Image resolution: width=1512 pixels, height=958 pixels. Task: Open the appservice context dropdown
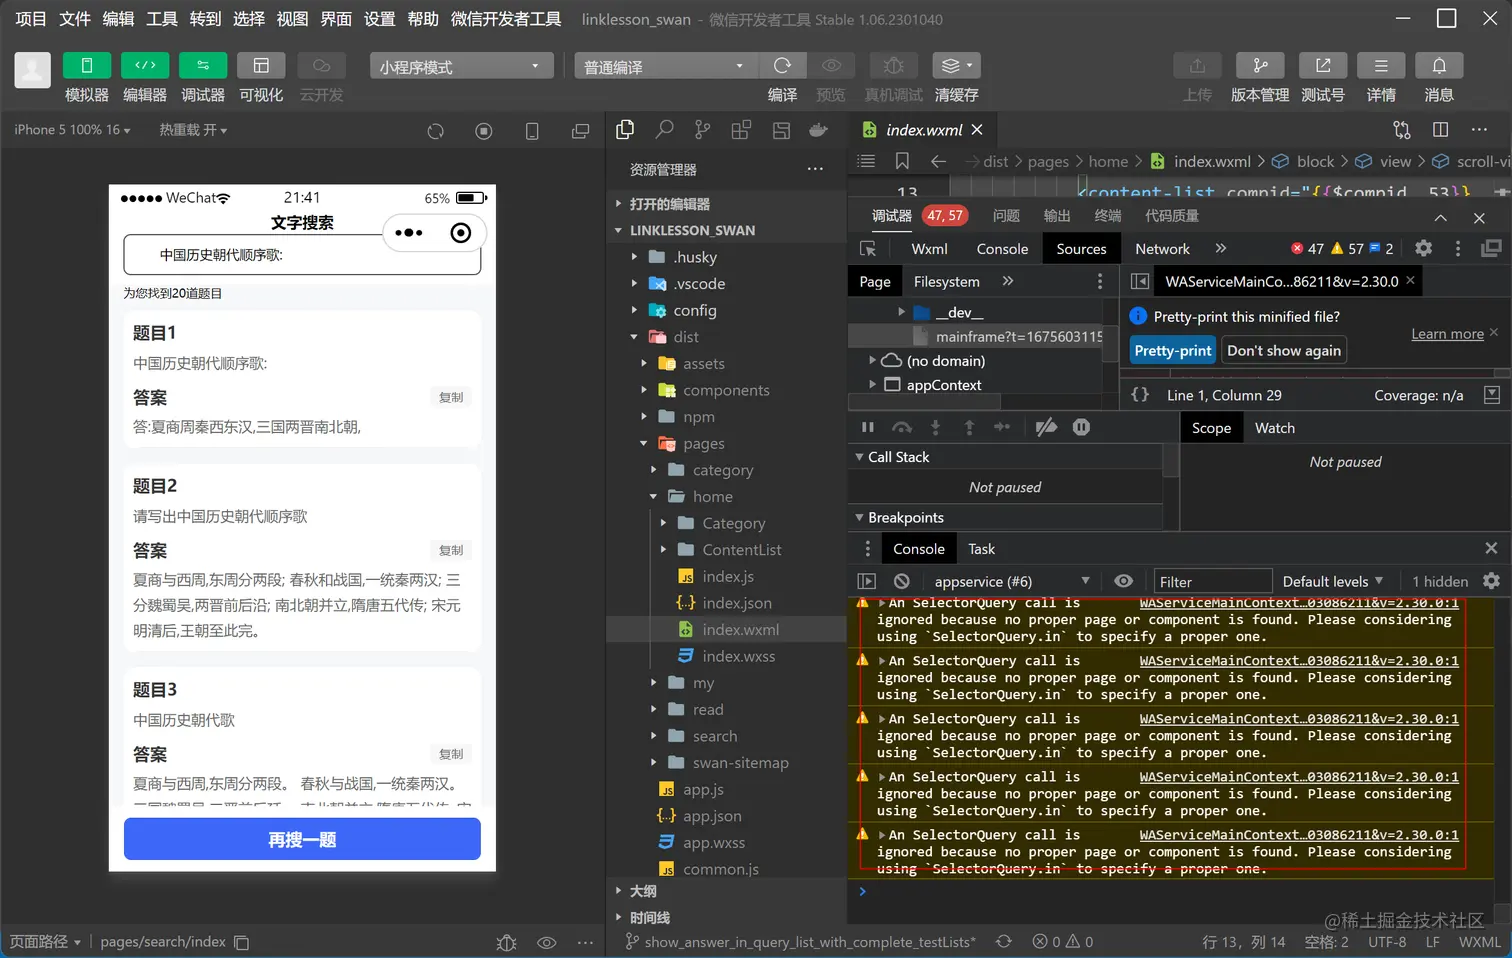1011,582
